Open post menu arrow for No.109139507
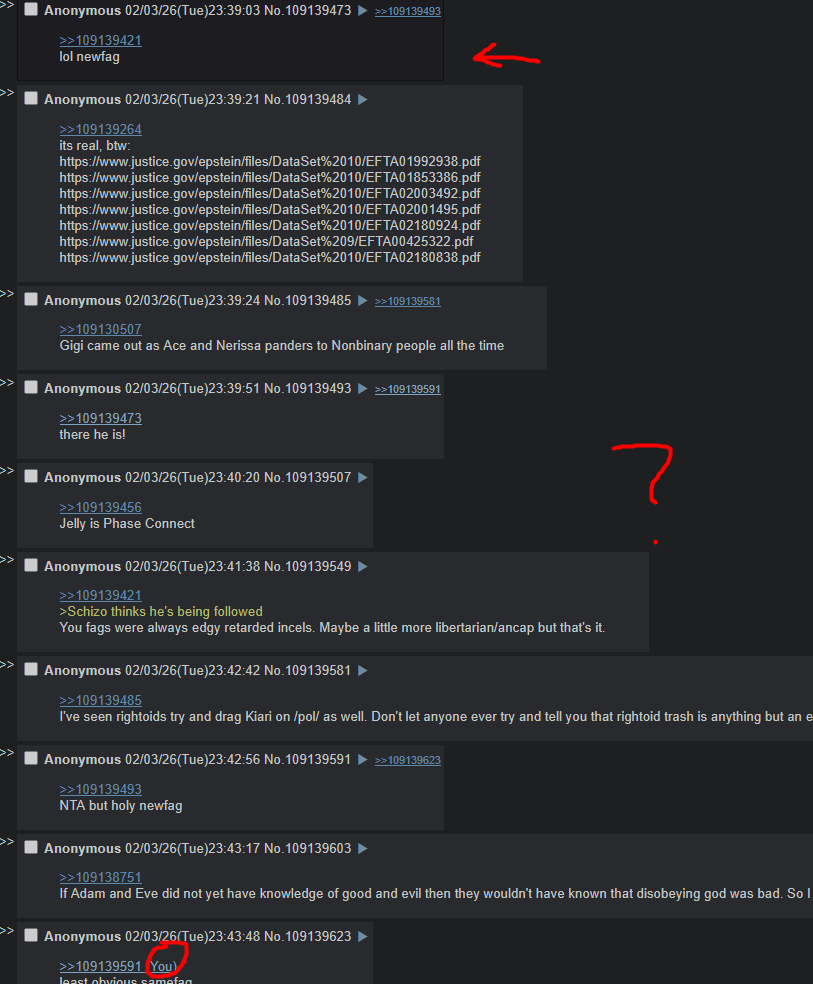The image size is (813, 984). 363,478
